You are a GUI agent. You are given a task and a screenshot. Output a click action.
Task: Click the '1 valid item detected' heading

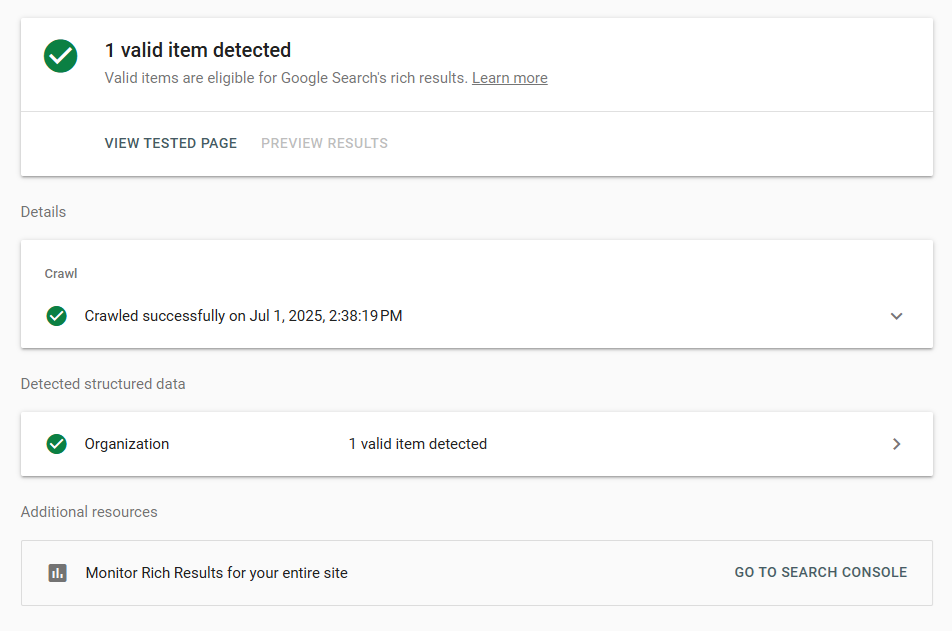point(198,50)
